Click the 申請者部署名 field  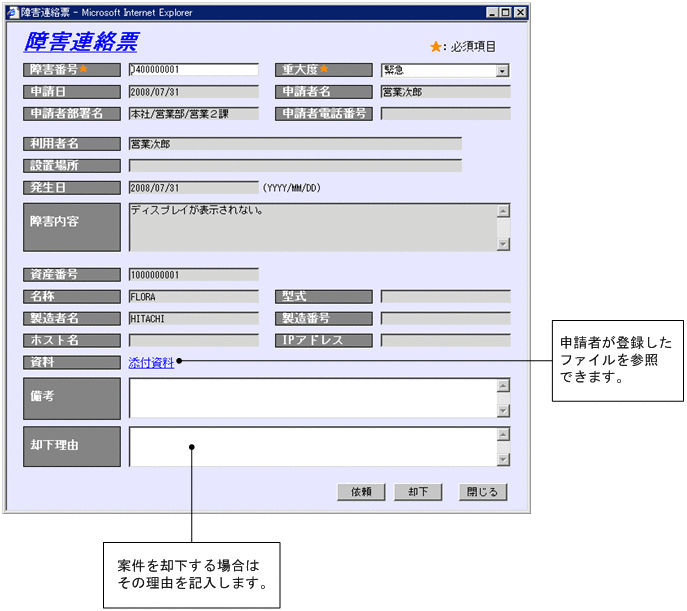tap(194, 114)
